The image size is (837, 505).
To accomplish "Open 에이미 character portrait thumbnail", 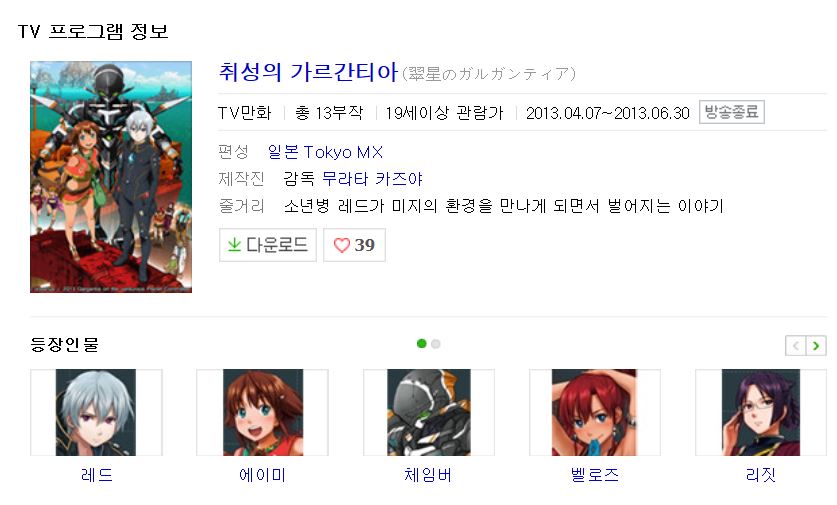I will point(263,412).
